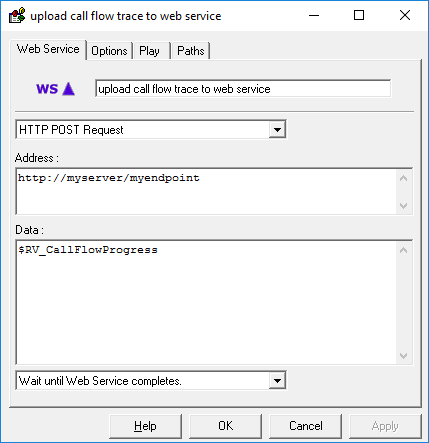Select the HTTP POST Request combo box

point(151,130)
